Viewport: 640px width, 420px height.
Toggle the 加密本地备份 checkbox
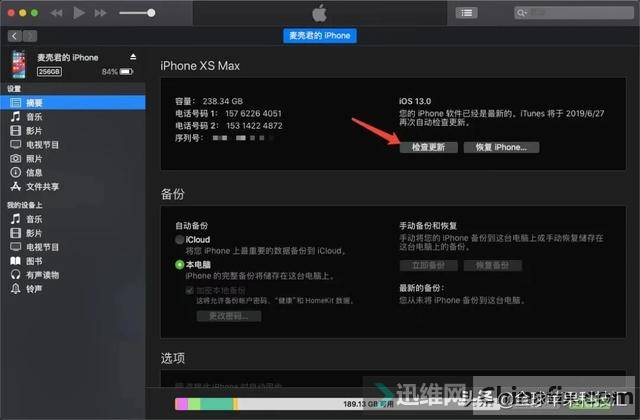coord(189,291)
